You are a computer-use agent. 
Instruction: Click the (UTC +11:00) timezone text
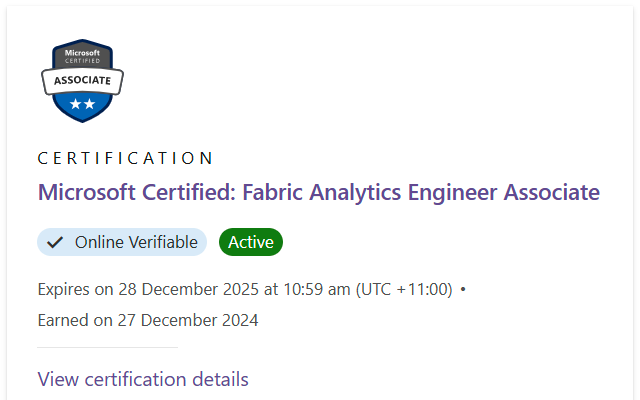click(404, 289)
